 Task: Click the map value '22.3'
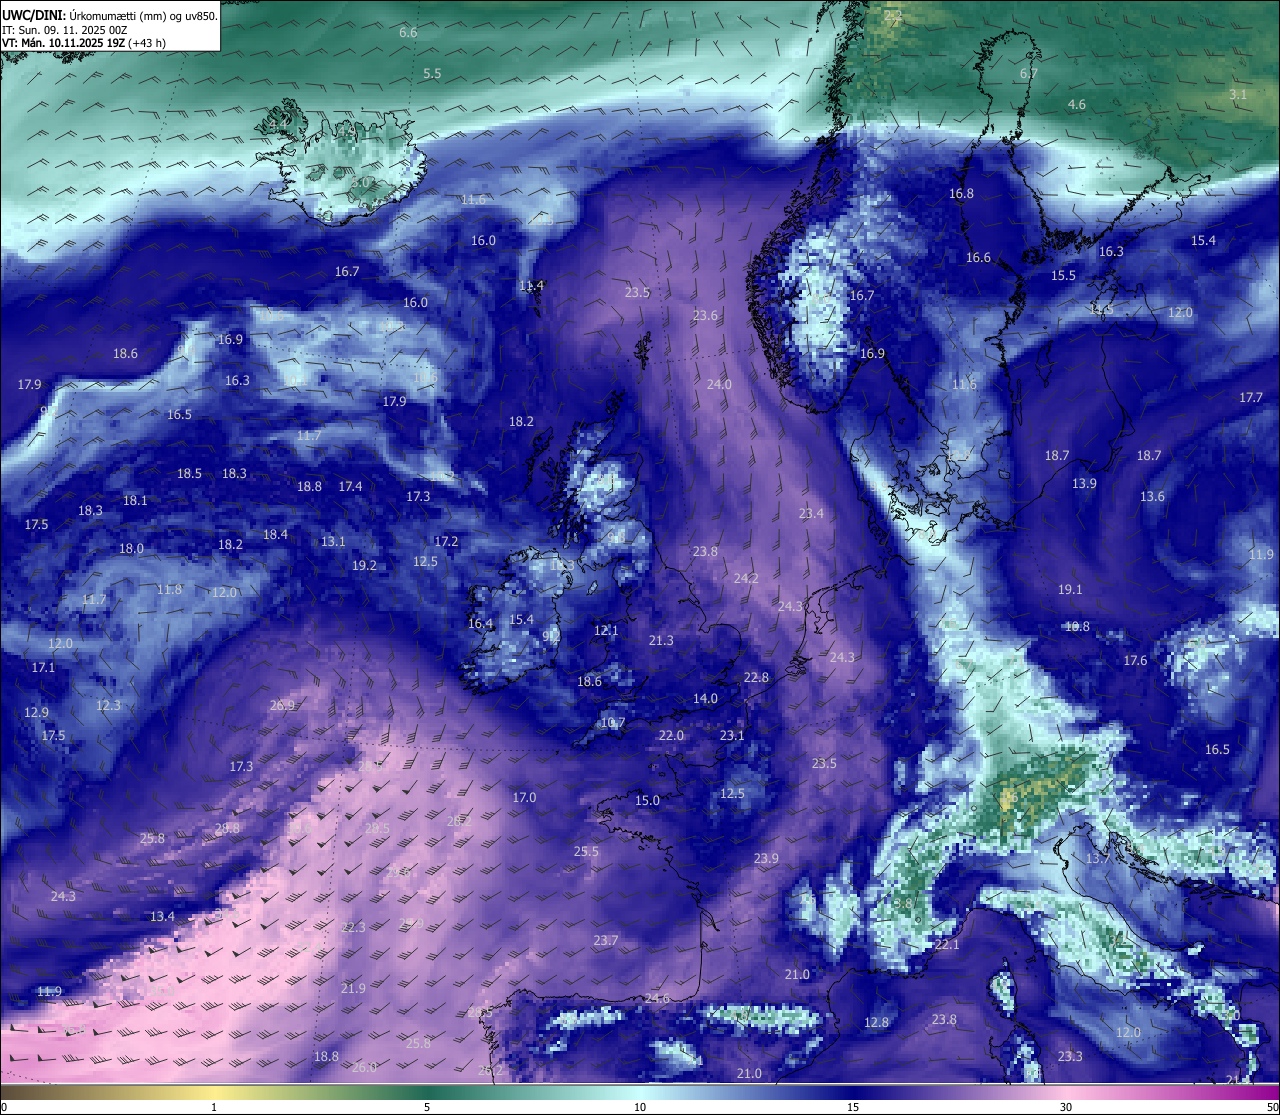(353, 928)
